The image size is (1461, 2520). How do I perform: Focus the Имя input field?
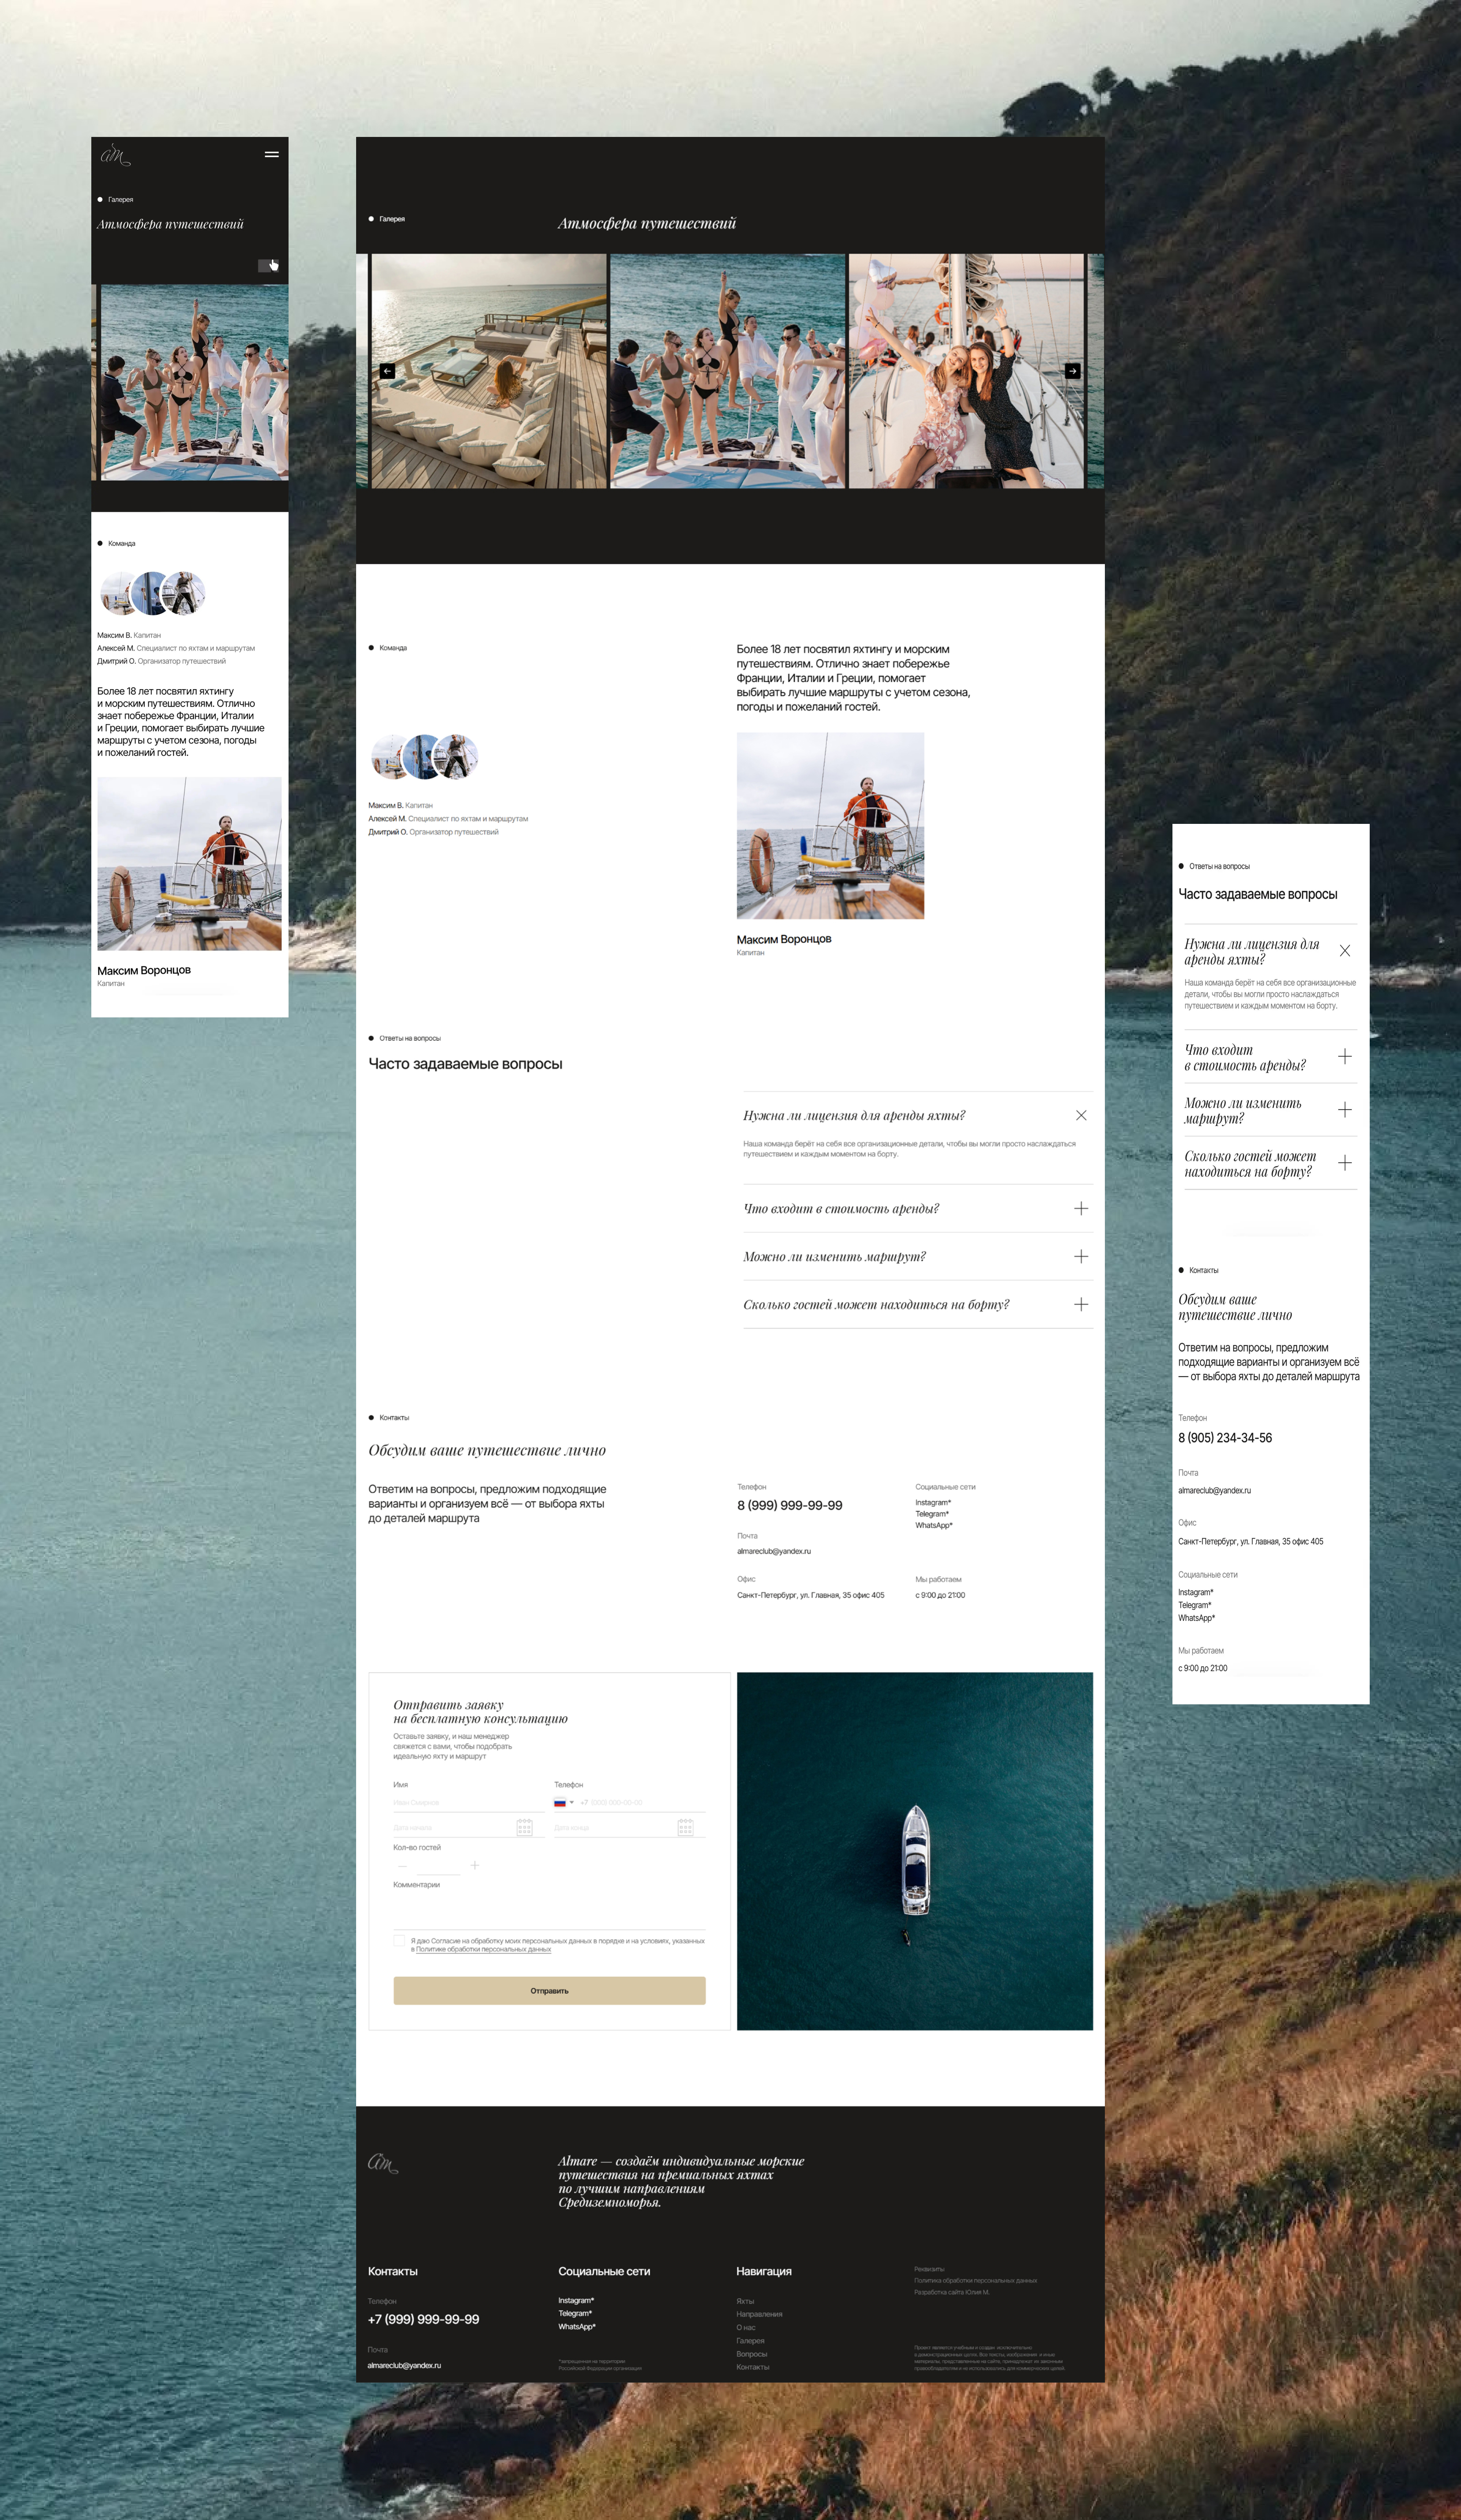(468, 1802)
